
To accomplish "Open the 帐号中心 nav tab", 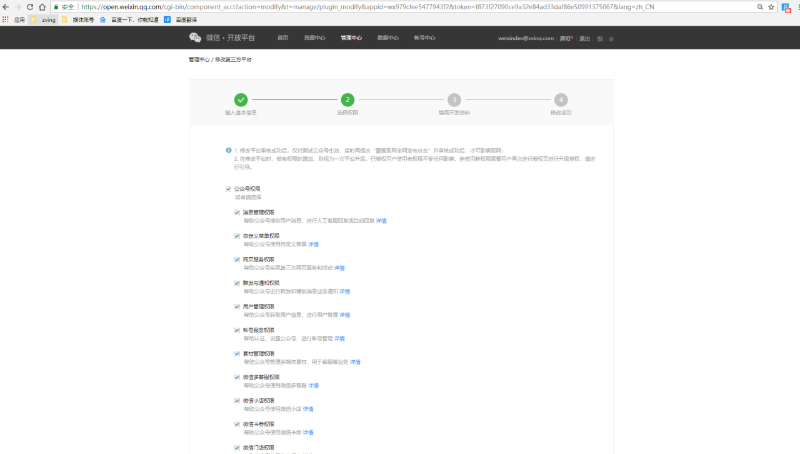I will point(424,38).
